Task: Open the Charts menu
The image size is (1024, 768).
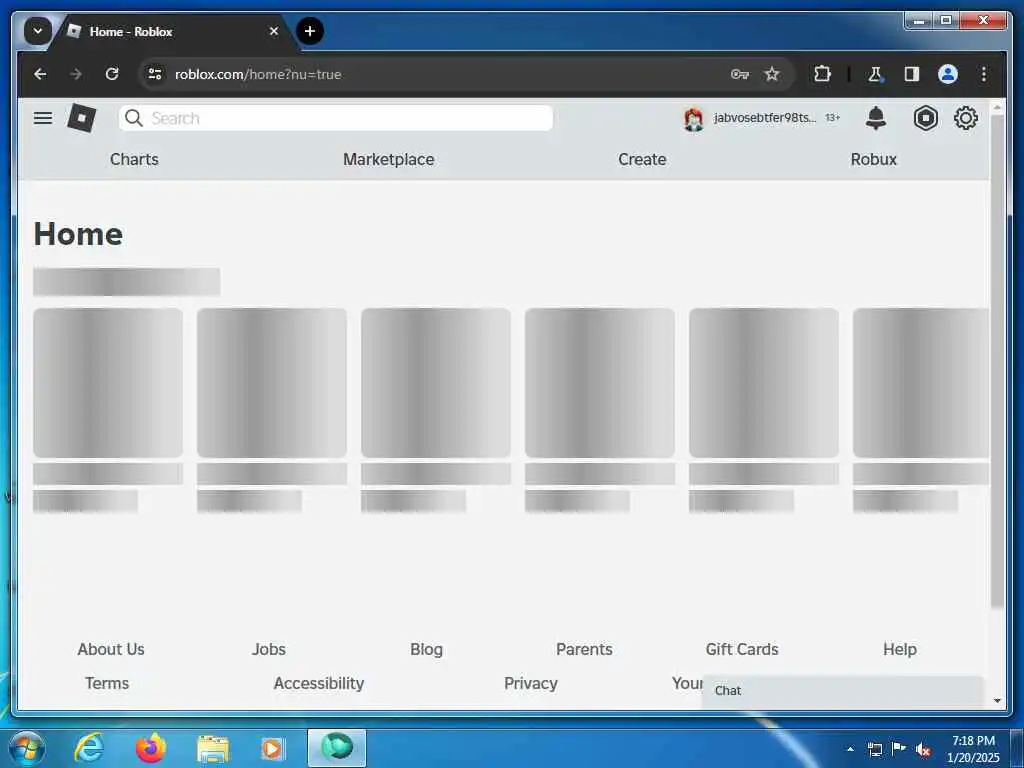Action: click(134, 159)
